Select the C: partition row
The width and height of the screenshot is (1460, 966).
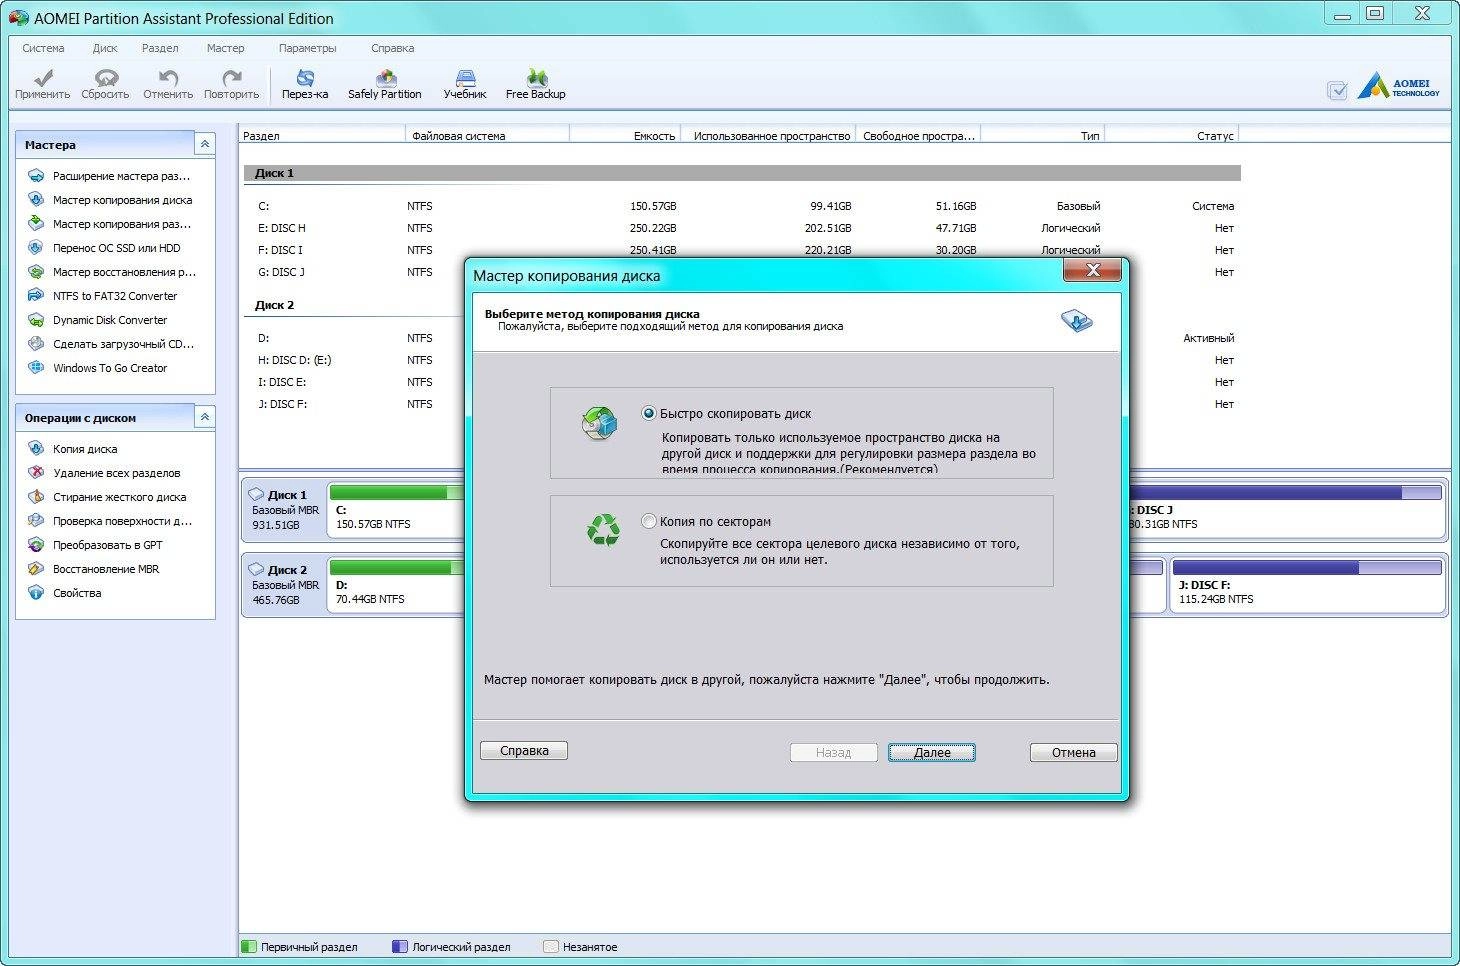[742, 206]
